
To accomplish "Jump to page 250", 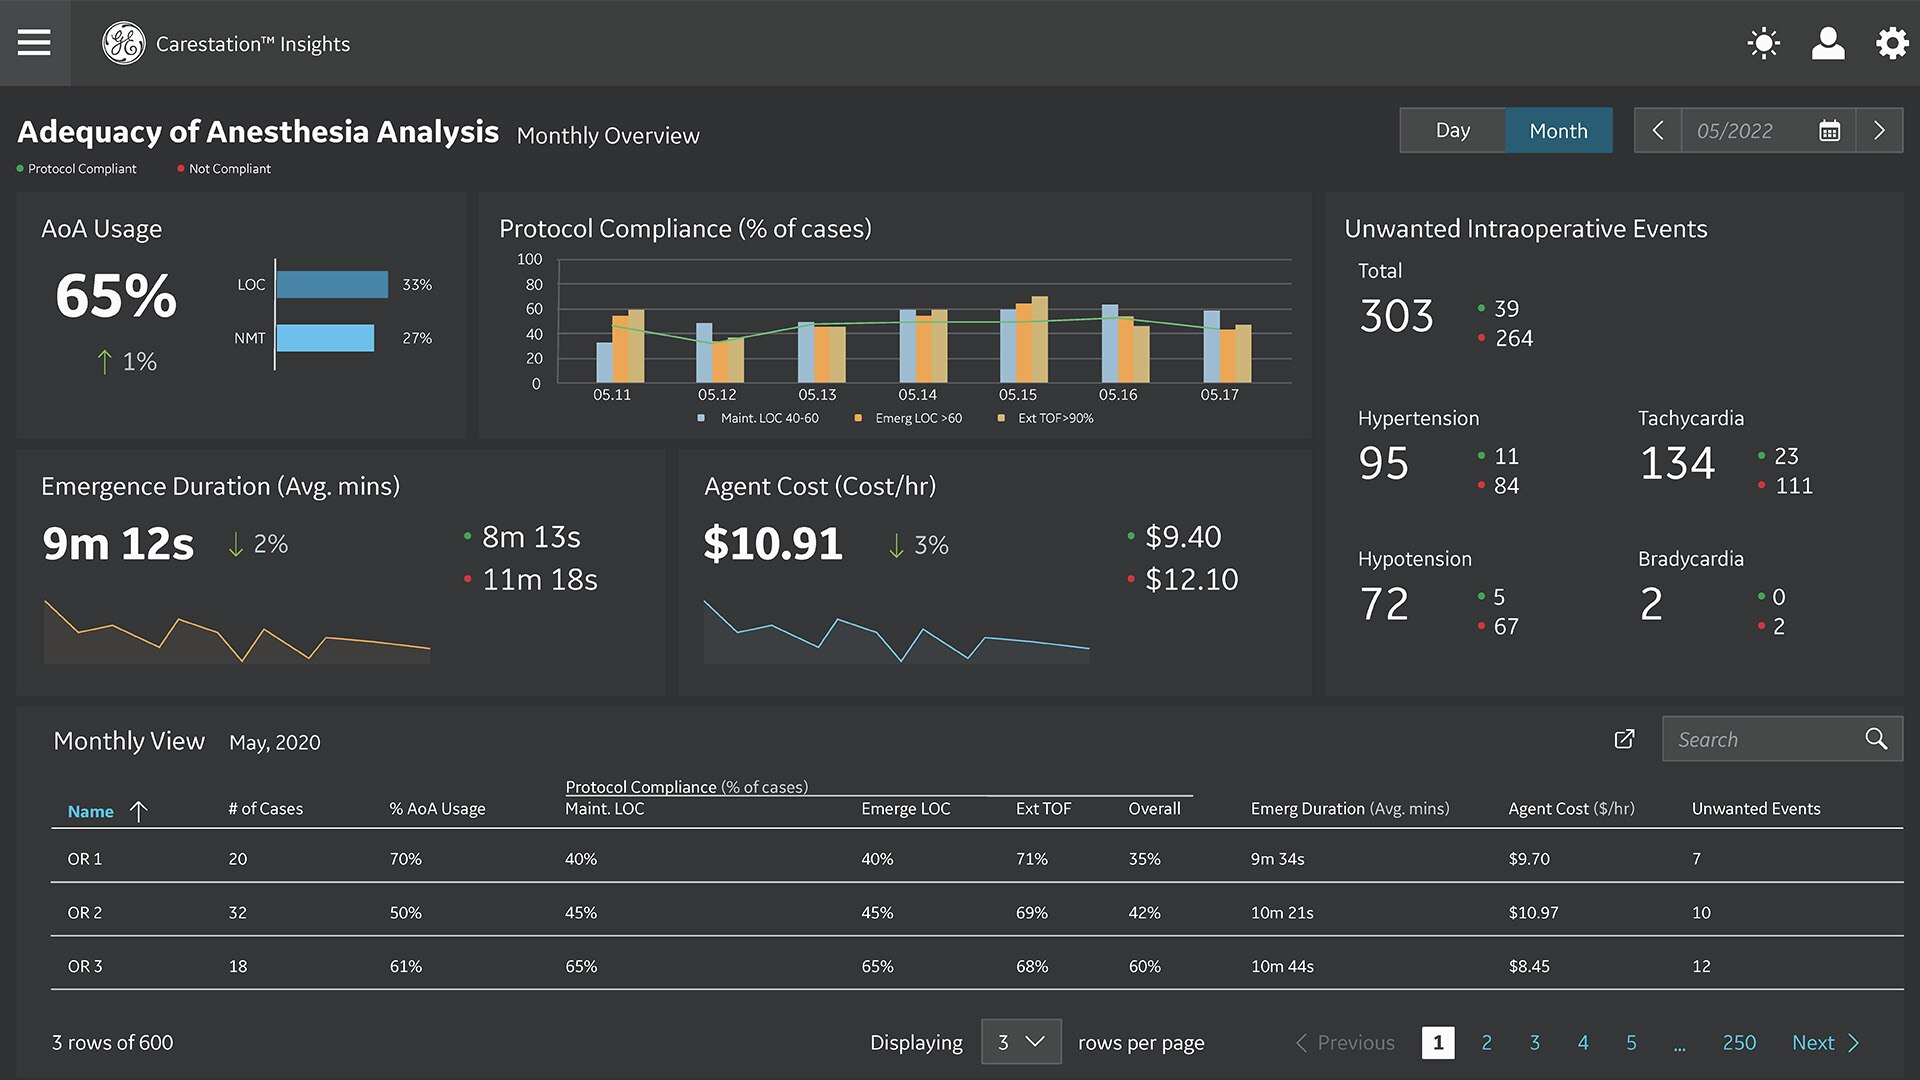I will pos(1739,1043).
